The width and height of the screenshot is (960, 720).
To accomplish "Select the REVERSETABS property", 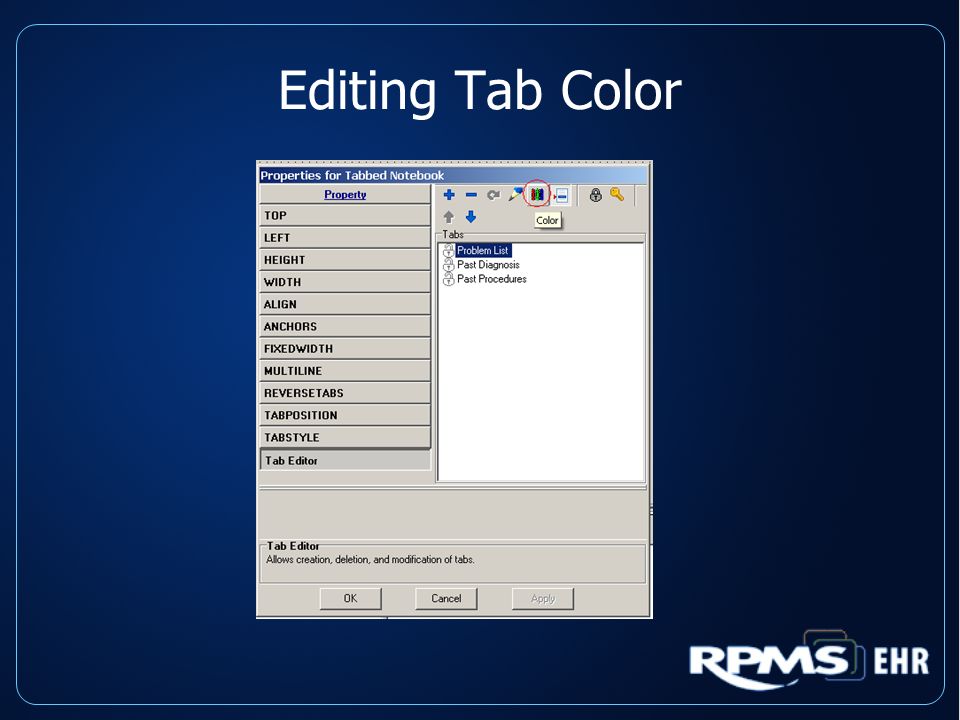I will click(x=345, y=393).
